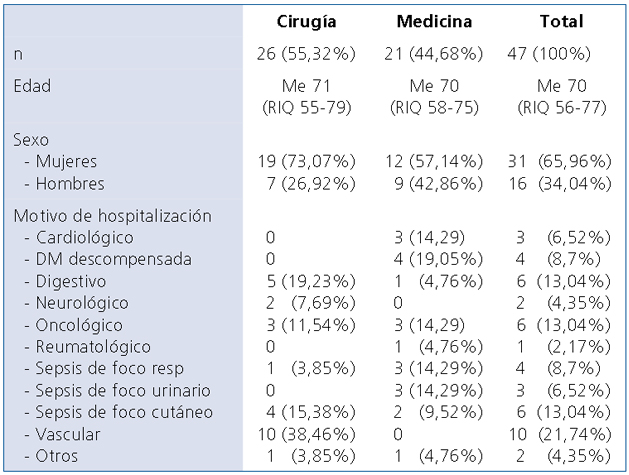Click the Medicina column header
The height and width of the screenshot is (475, 629).
[434, 21]
